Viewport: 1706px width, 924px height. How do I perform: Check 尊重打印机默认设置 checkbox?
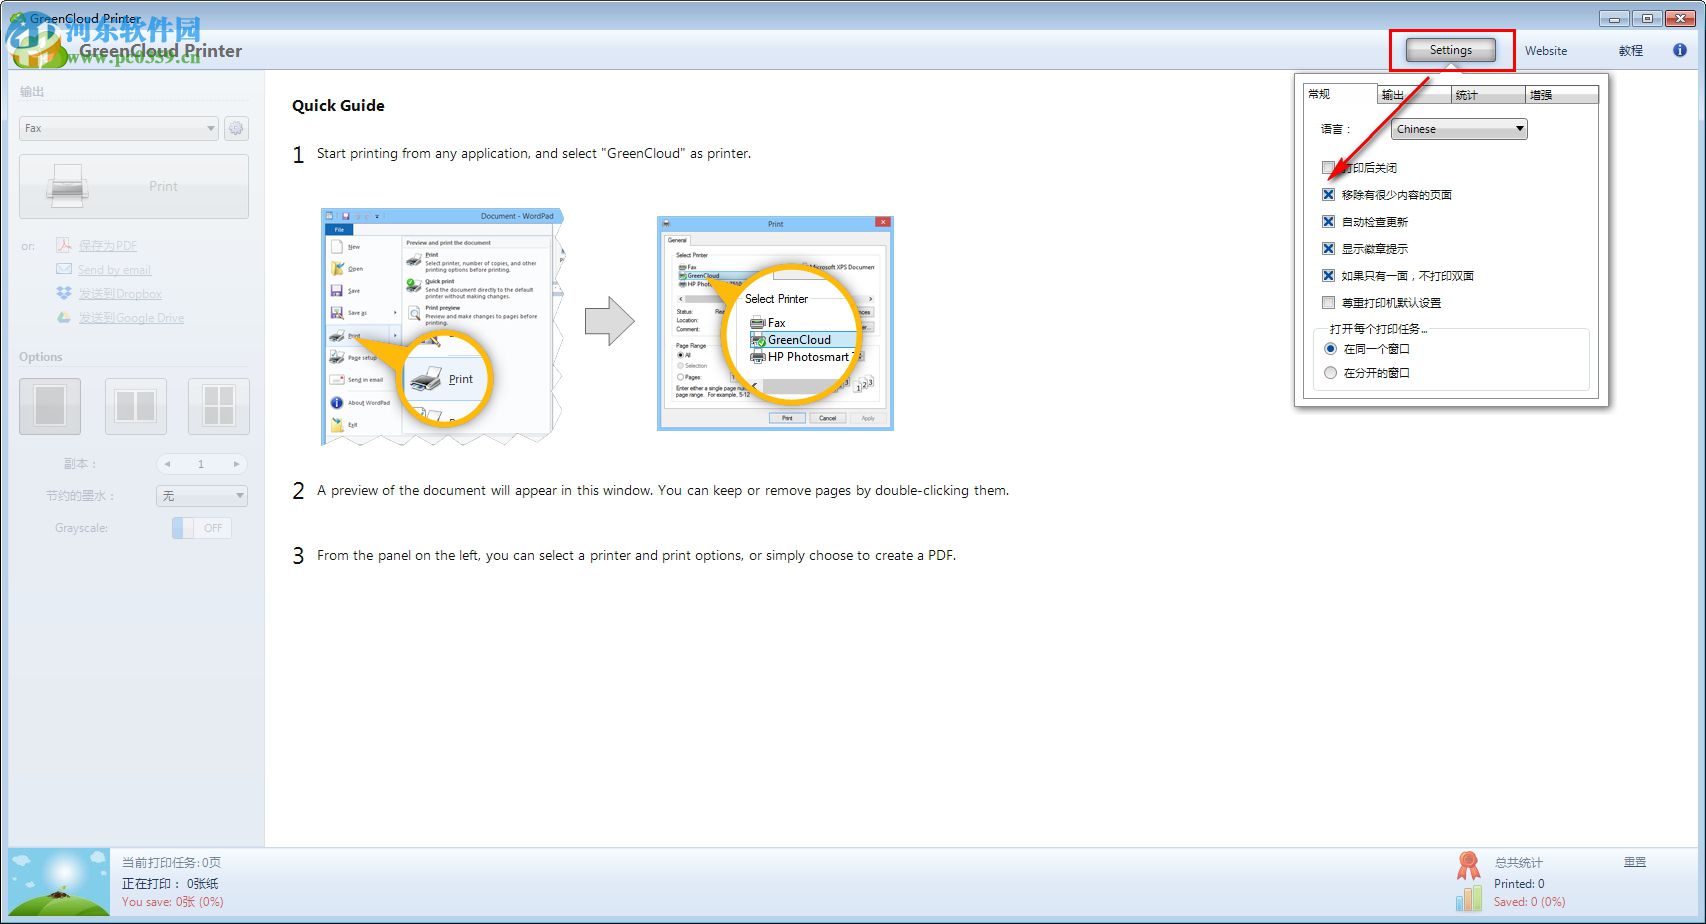coord(1328,302)
